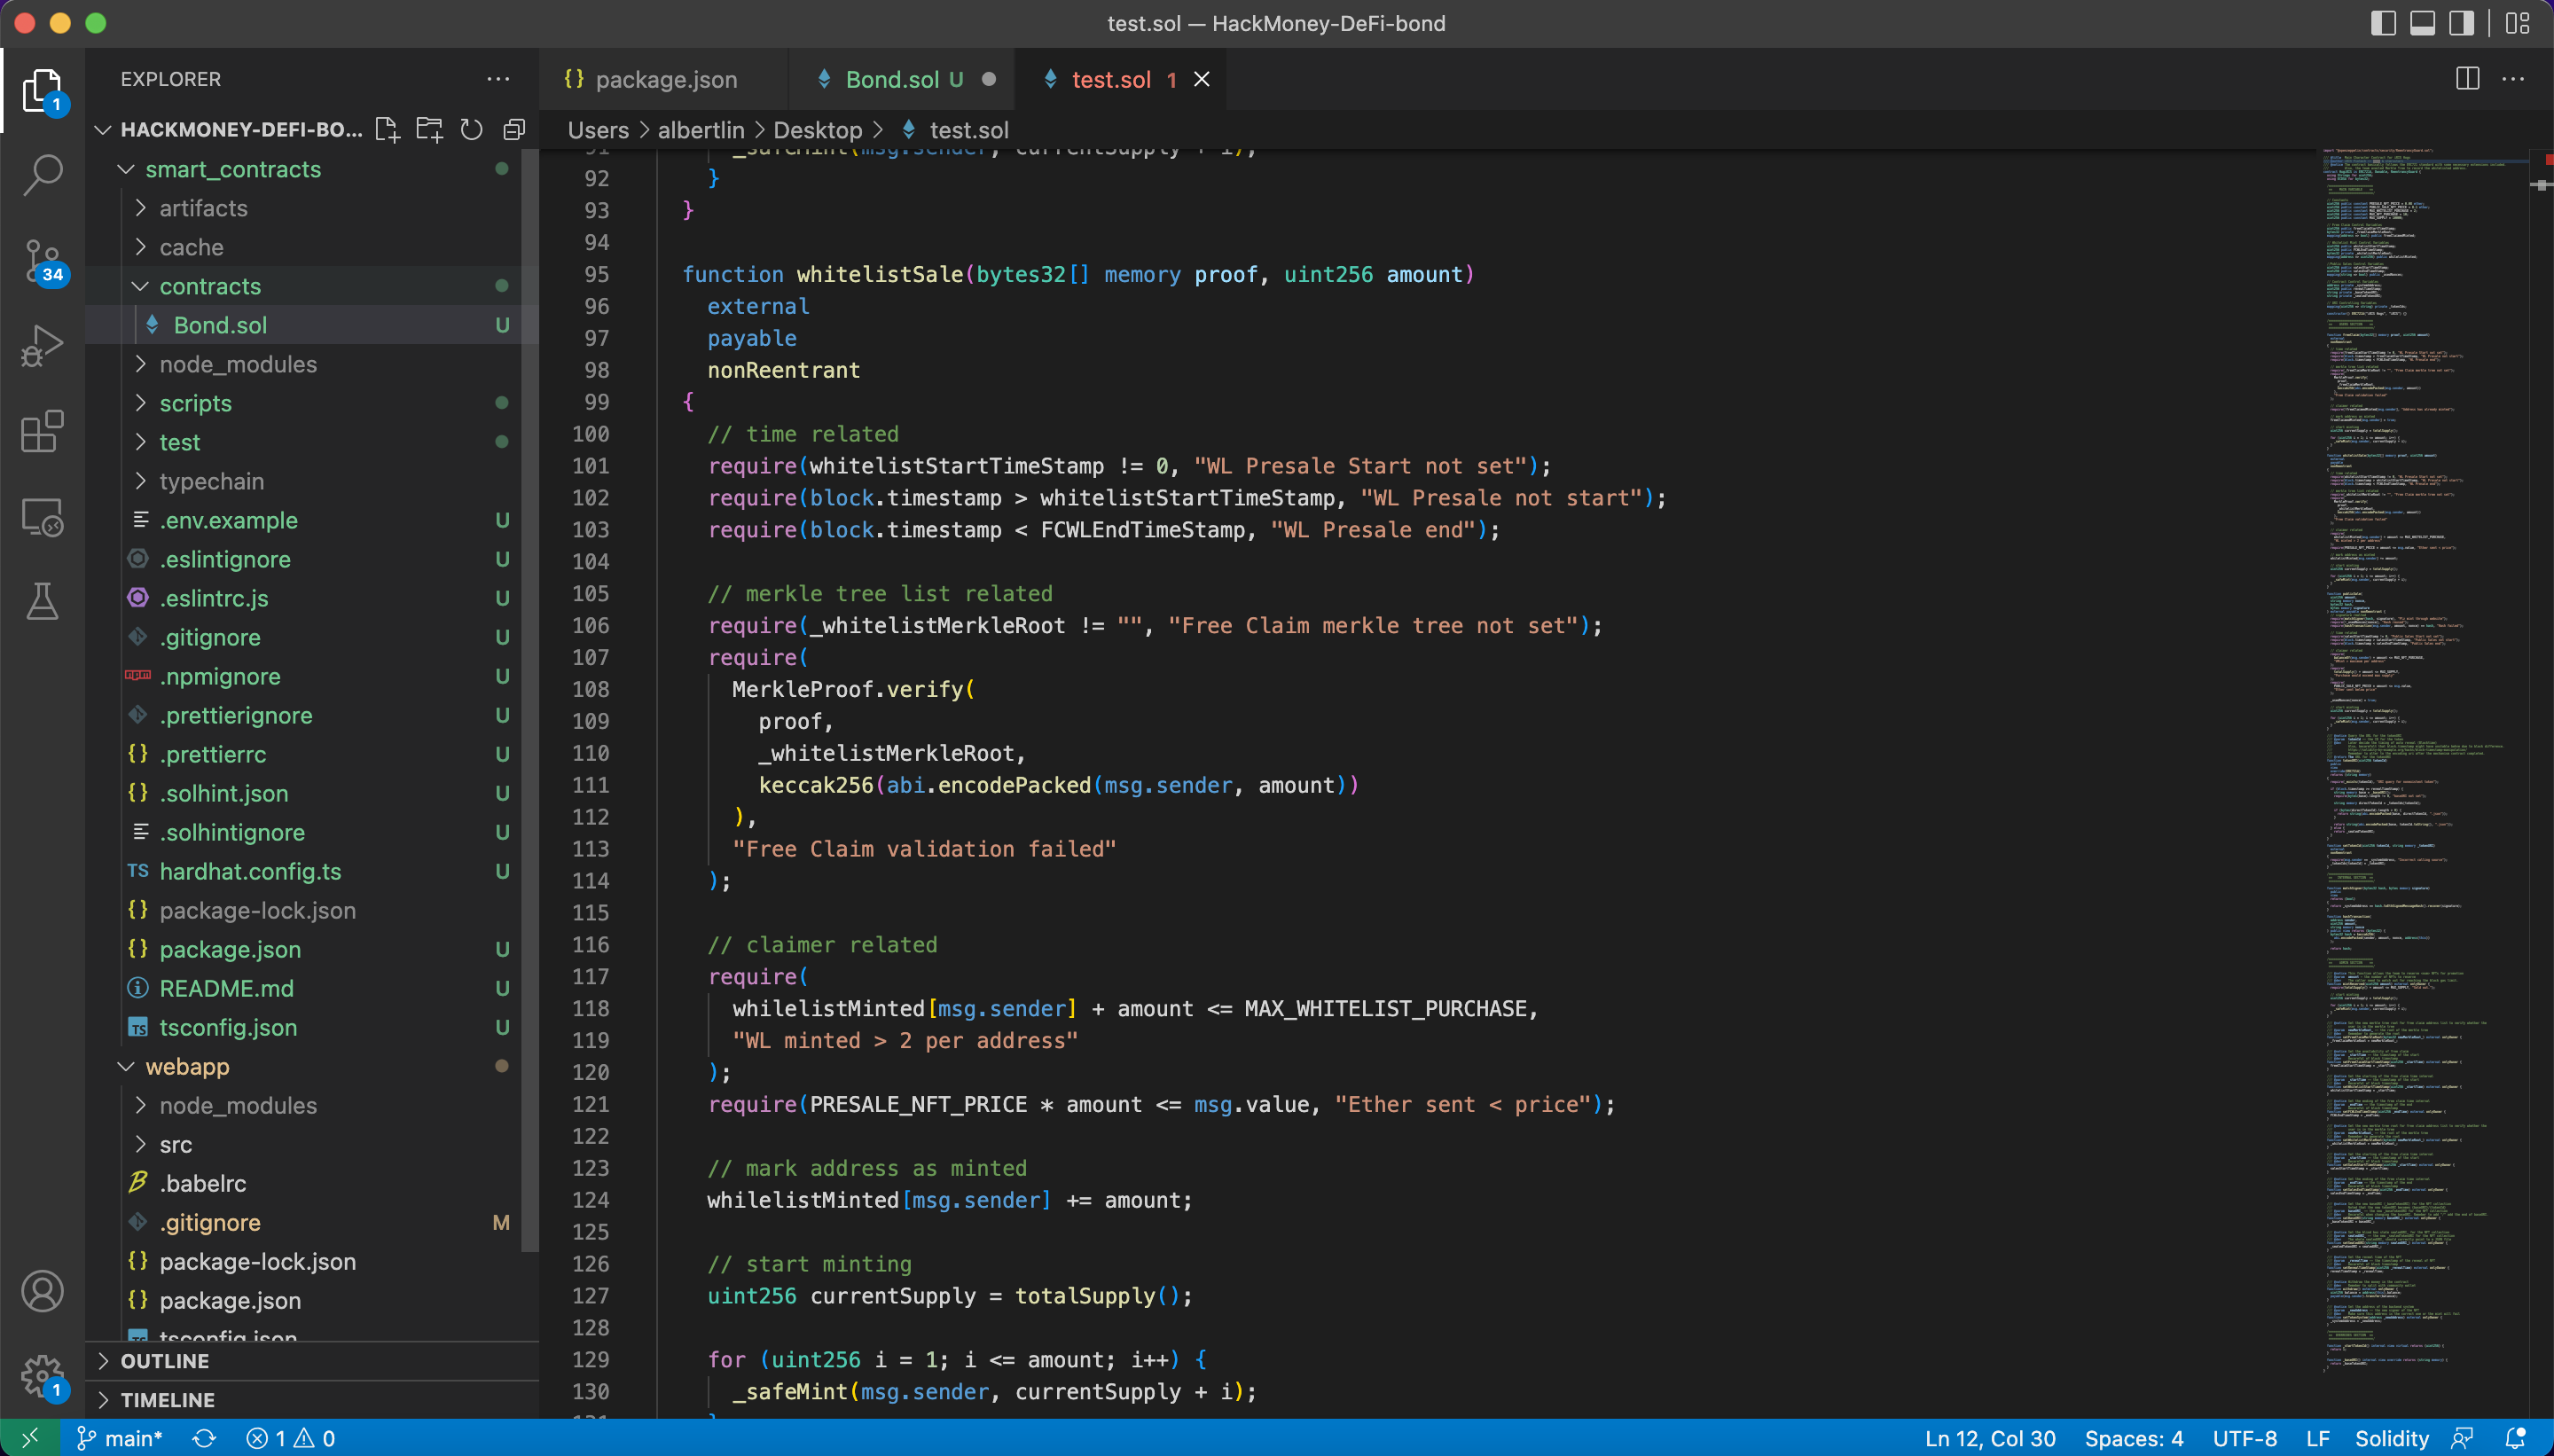Screen dimensions: 2554x1456
Task: Open explorer Views and More Actions menu
Action: coord(498,79)
